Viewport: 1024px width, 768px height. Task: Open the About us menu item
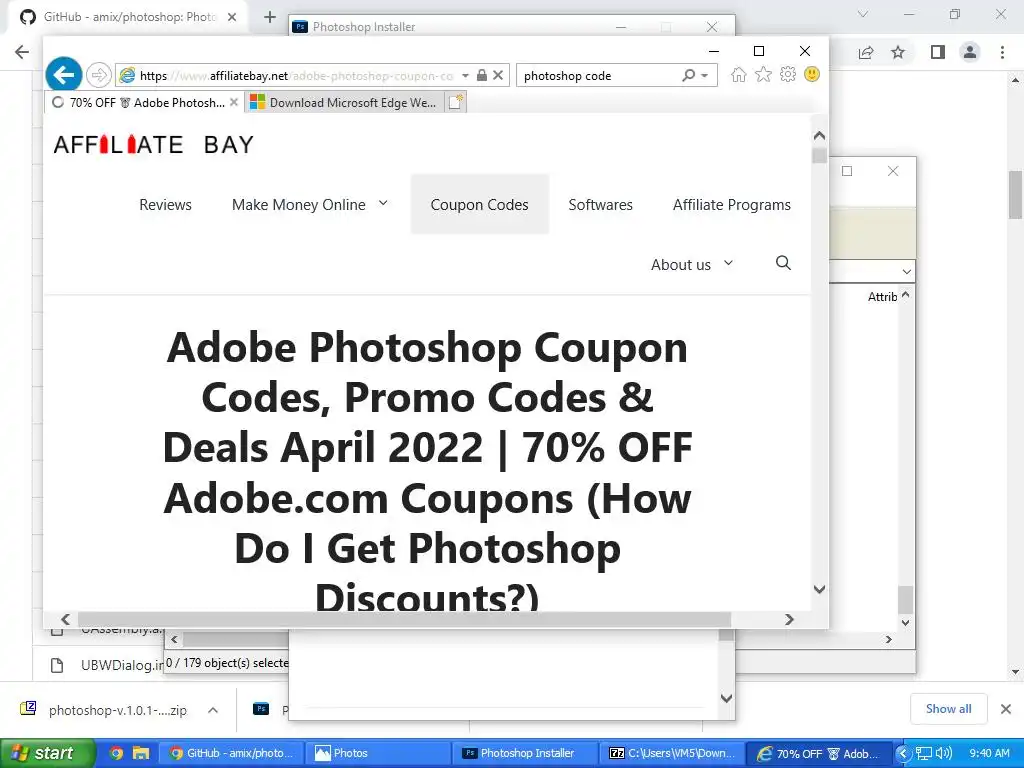pyautogui.click(x=680, y=264)
